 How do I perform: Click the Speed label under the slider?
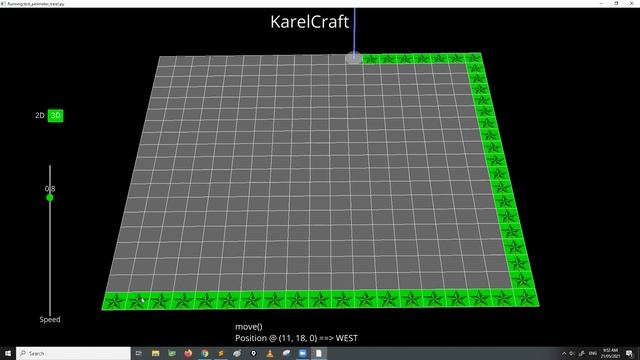tap(50, 320)
